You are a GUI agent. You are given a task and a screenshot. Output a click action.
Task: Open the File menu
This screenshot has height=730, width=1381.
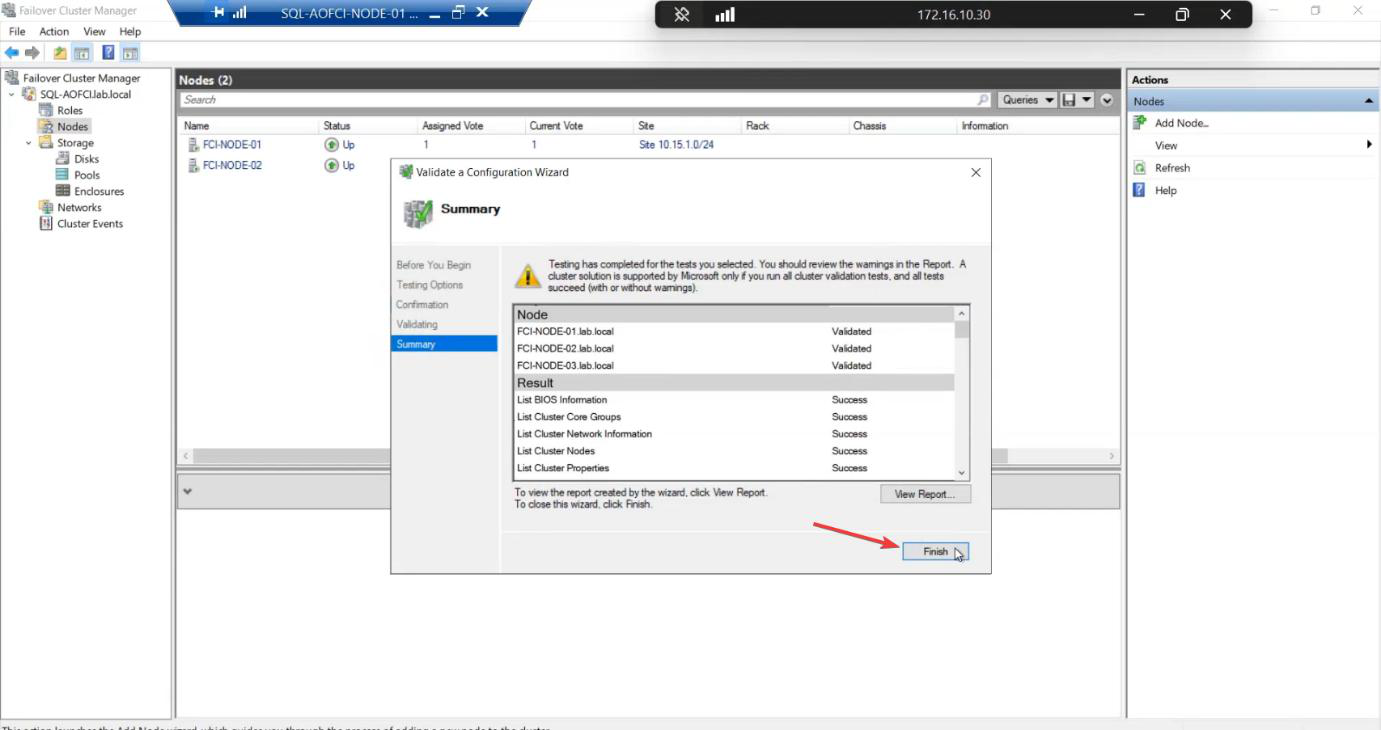(17, 32)
